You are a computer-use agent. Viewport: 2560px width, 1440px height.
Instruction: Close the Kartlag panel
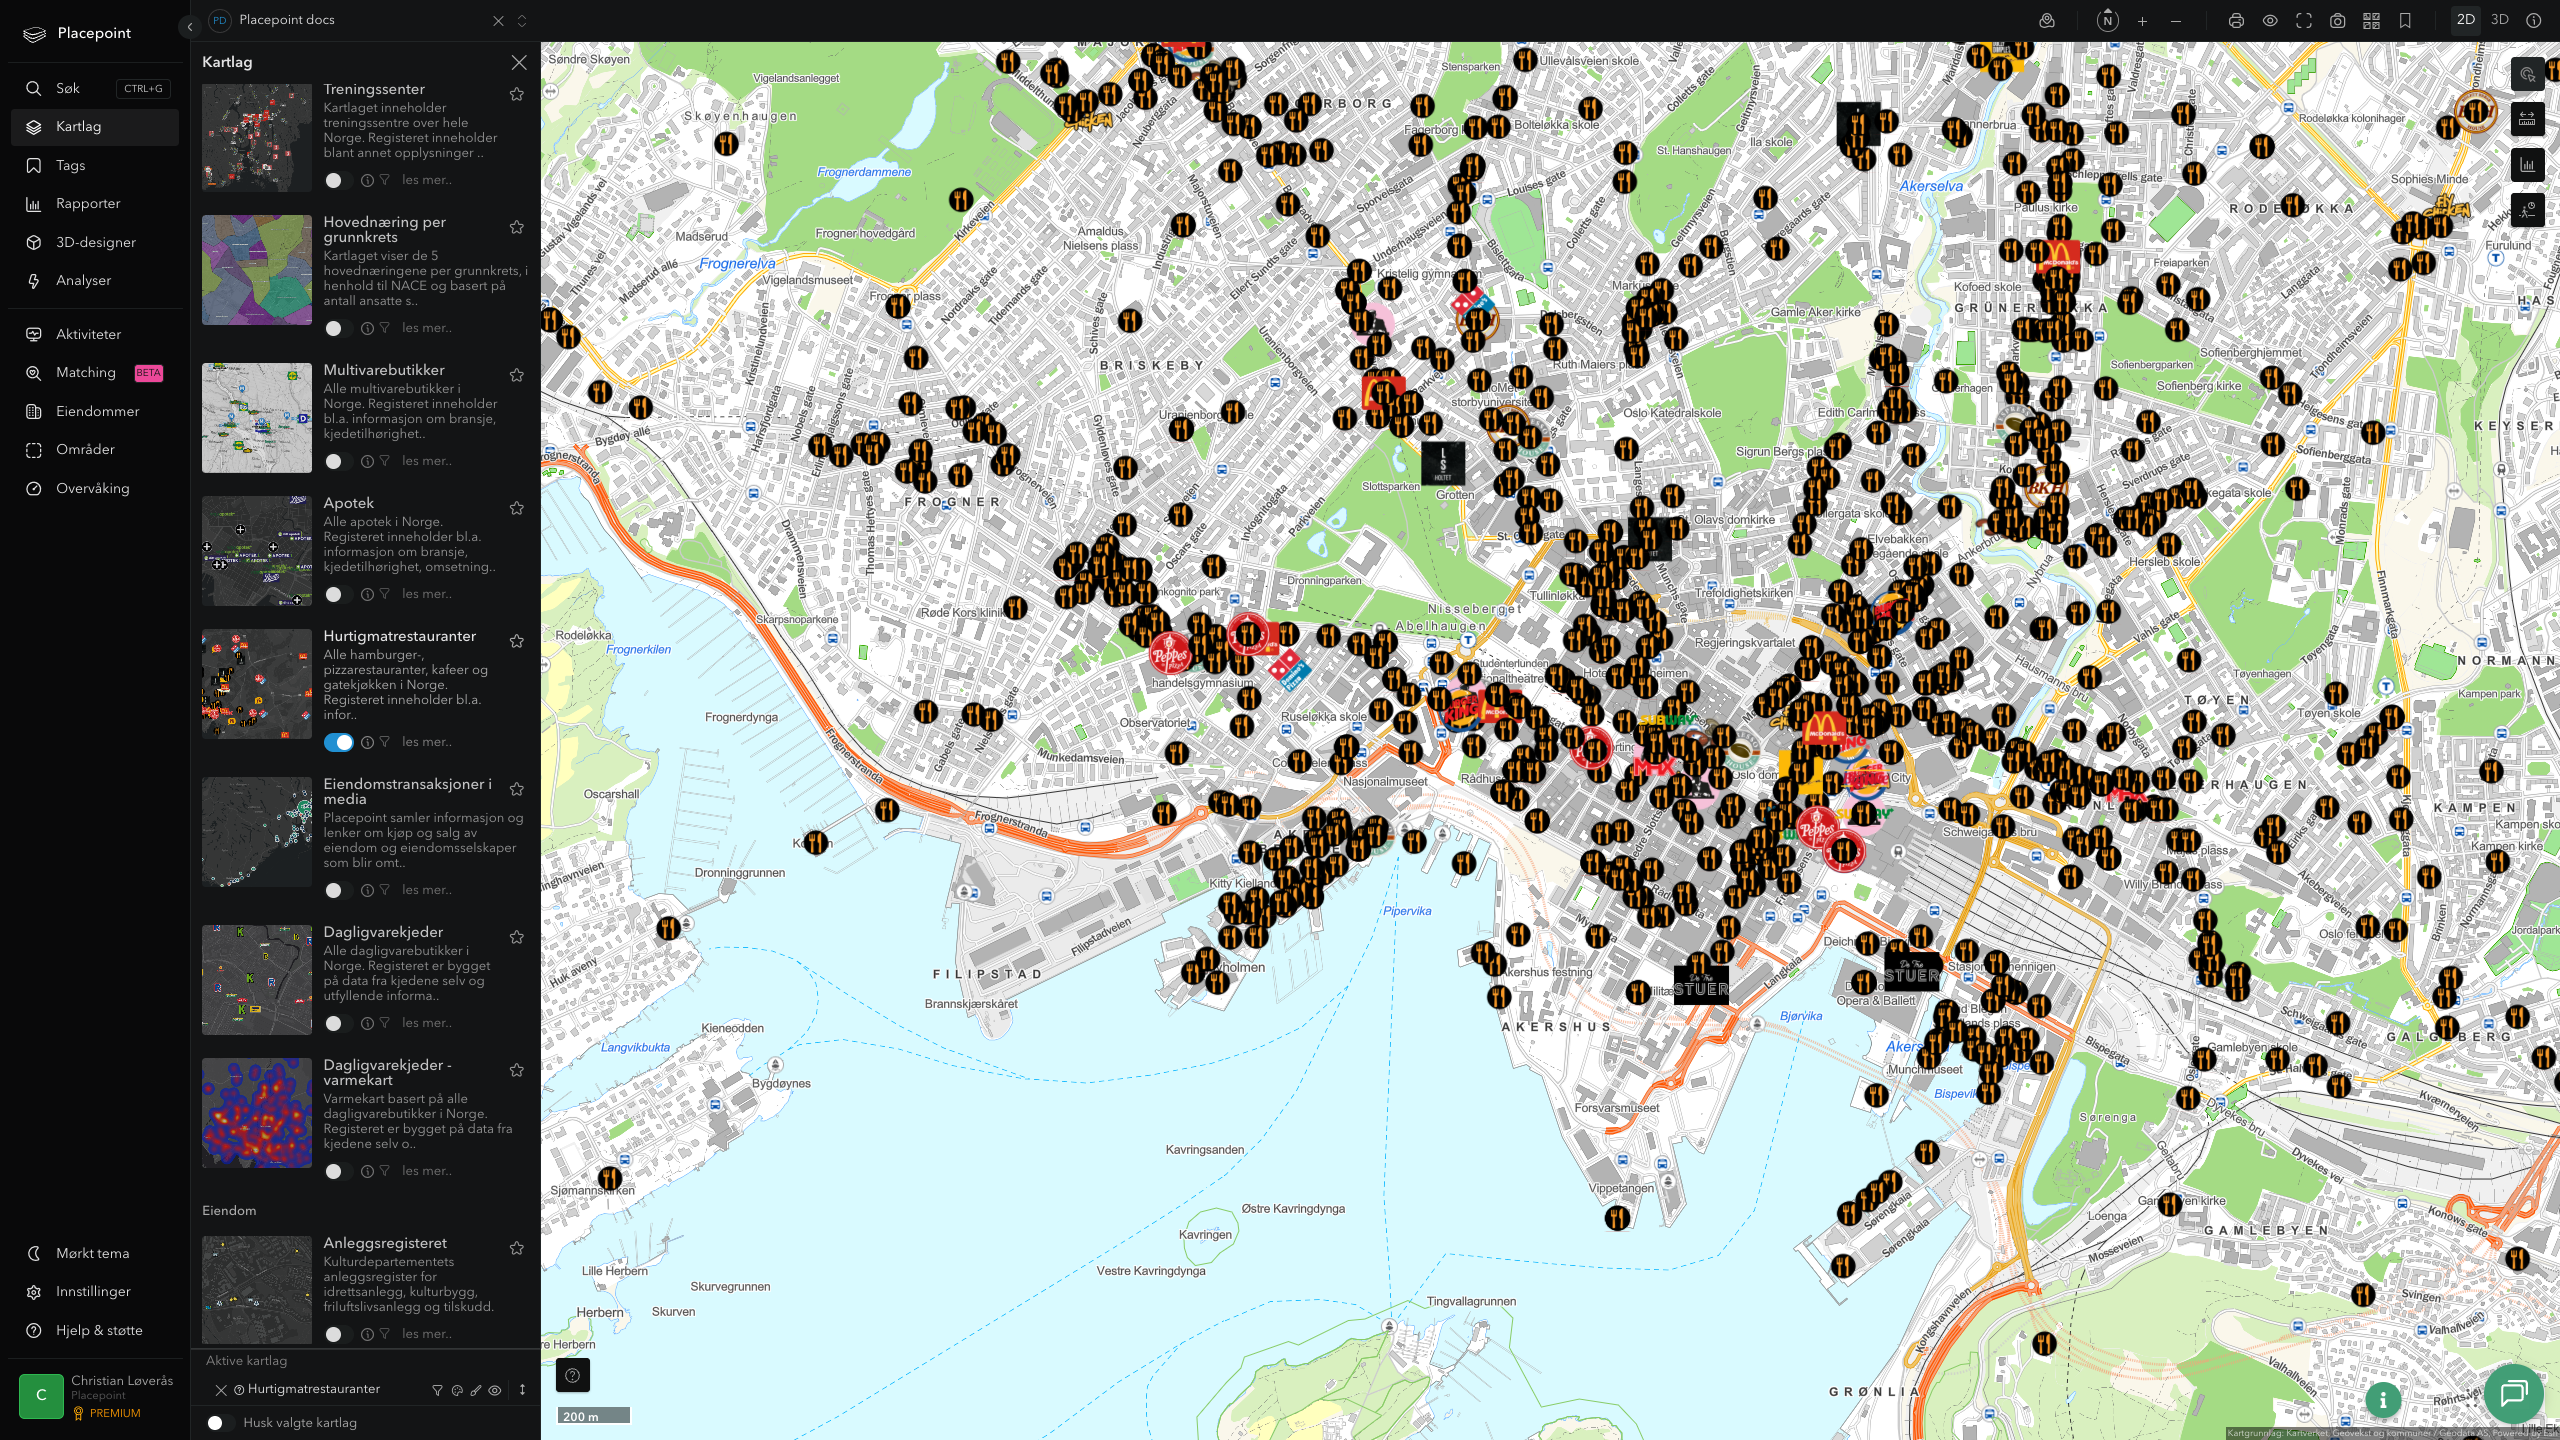(x=519, y=62)
